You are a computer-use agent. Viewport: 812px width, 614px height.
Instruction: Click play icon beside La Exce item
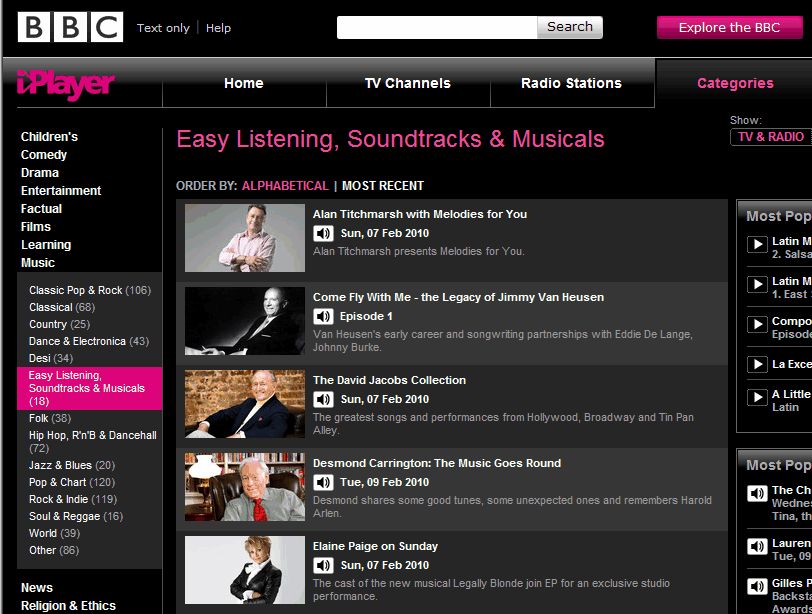tap(757, 364)
